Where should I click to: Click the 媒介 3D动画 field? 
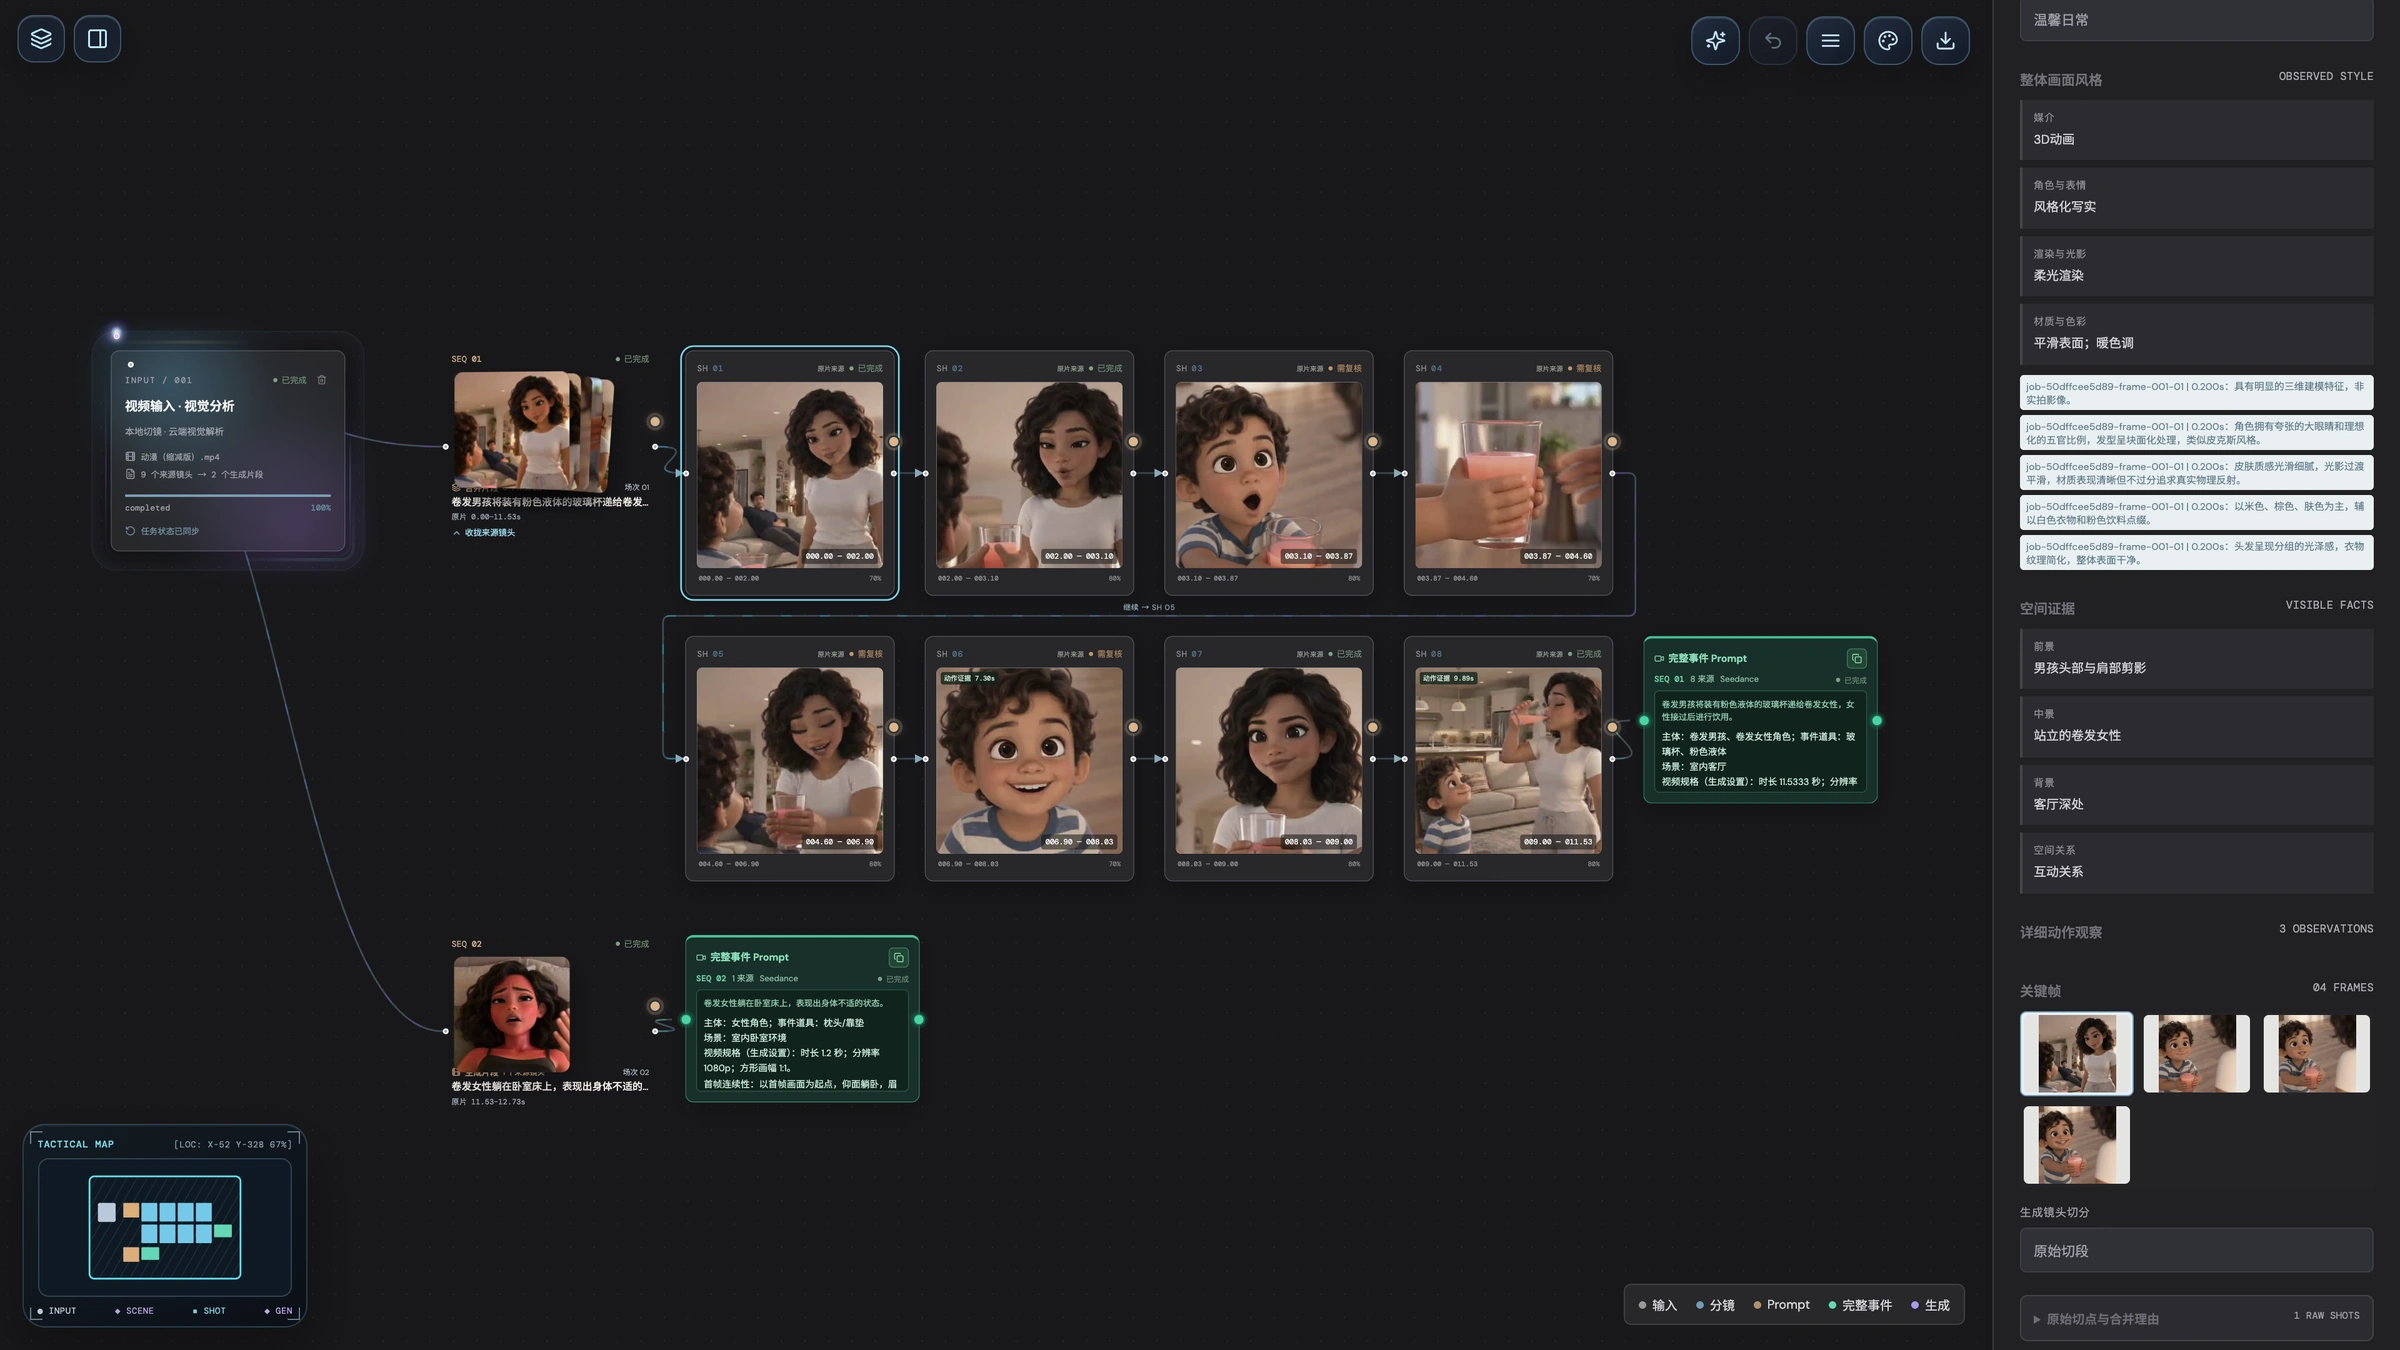tap(2196, 130)
